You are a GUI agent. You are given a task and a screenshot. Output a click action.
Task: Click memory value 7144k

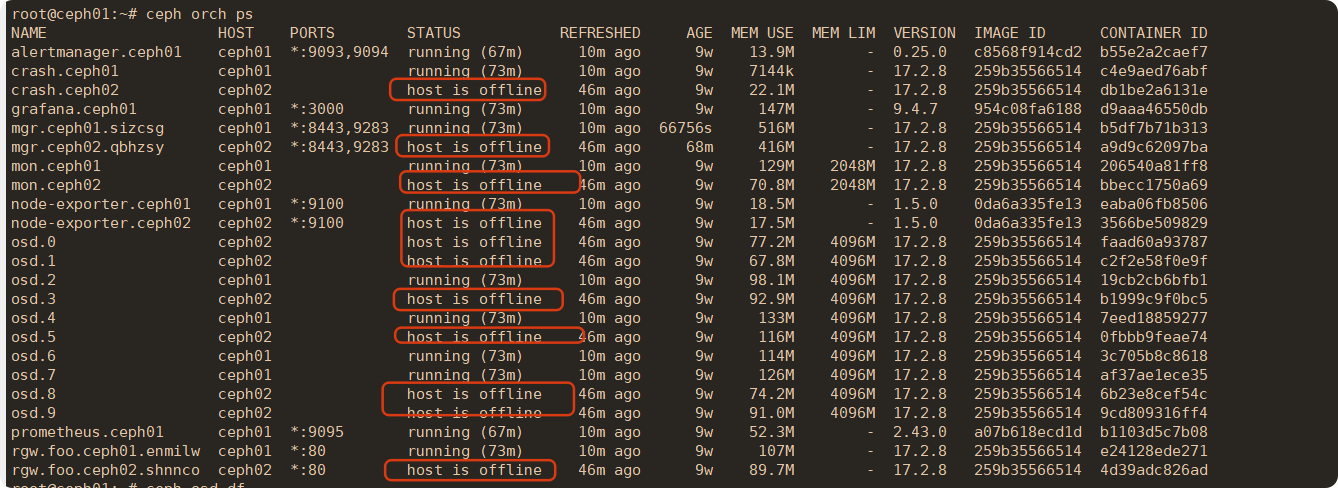point(771,71)
